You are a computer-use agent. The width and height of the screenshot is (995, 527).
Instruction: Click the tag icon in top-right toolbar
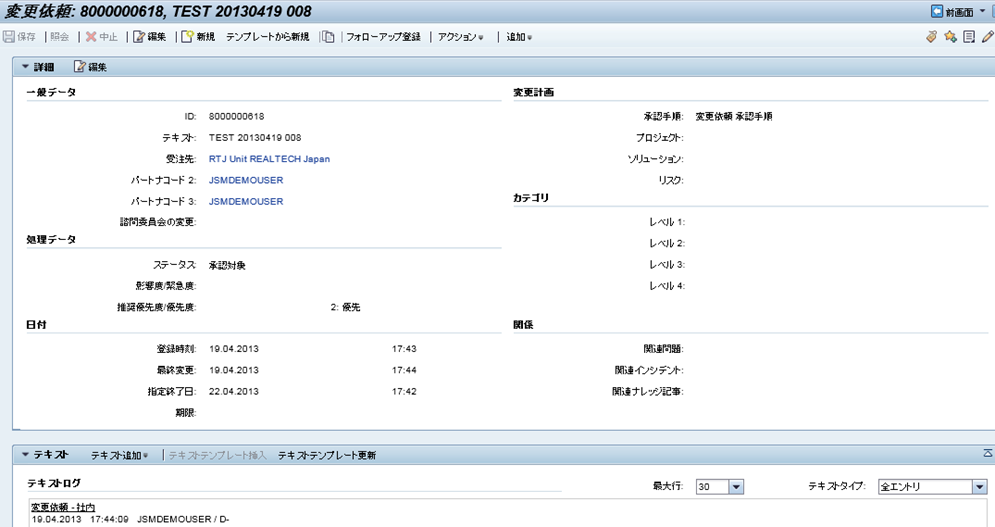(932, 37)
